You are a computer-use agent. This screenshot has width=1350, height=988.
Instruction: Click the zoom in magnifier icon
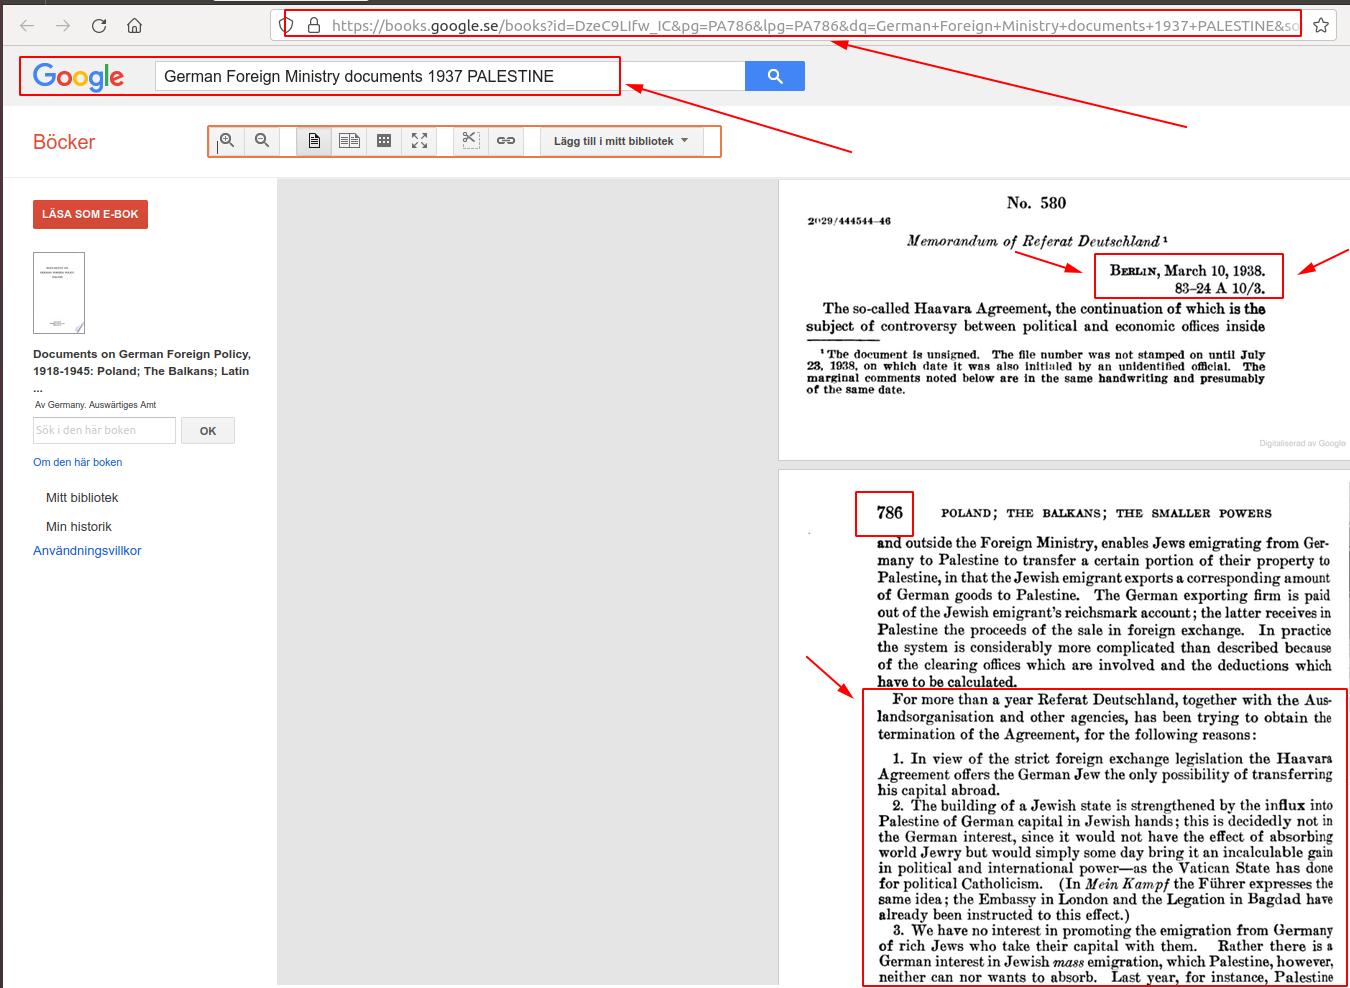(228, 141)
